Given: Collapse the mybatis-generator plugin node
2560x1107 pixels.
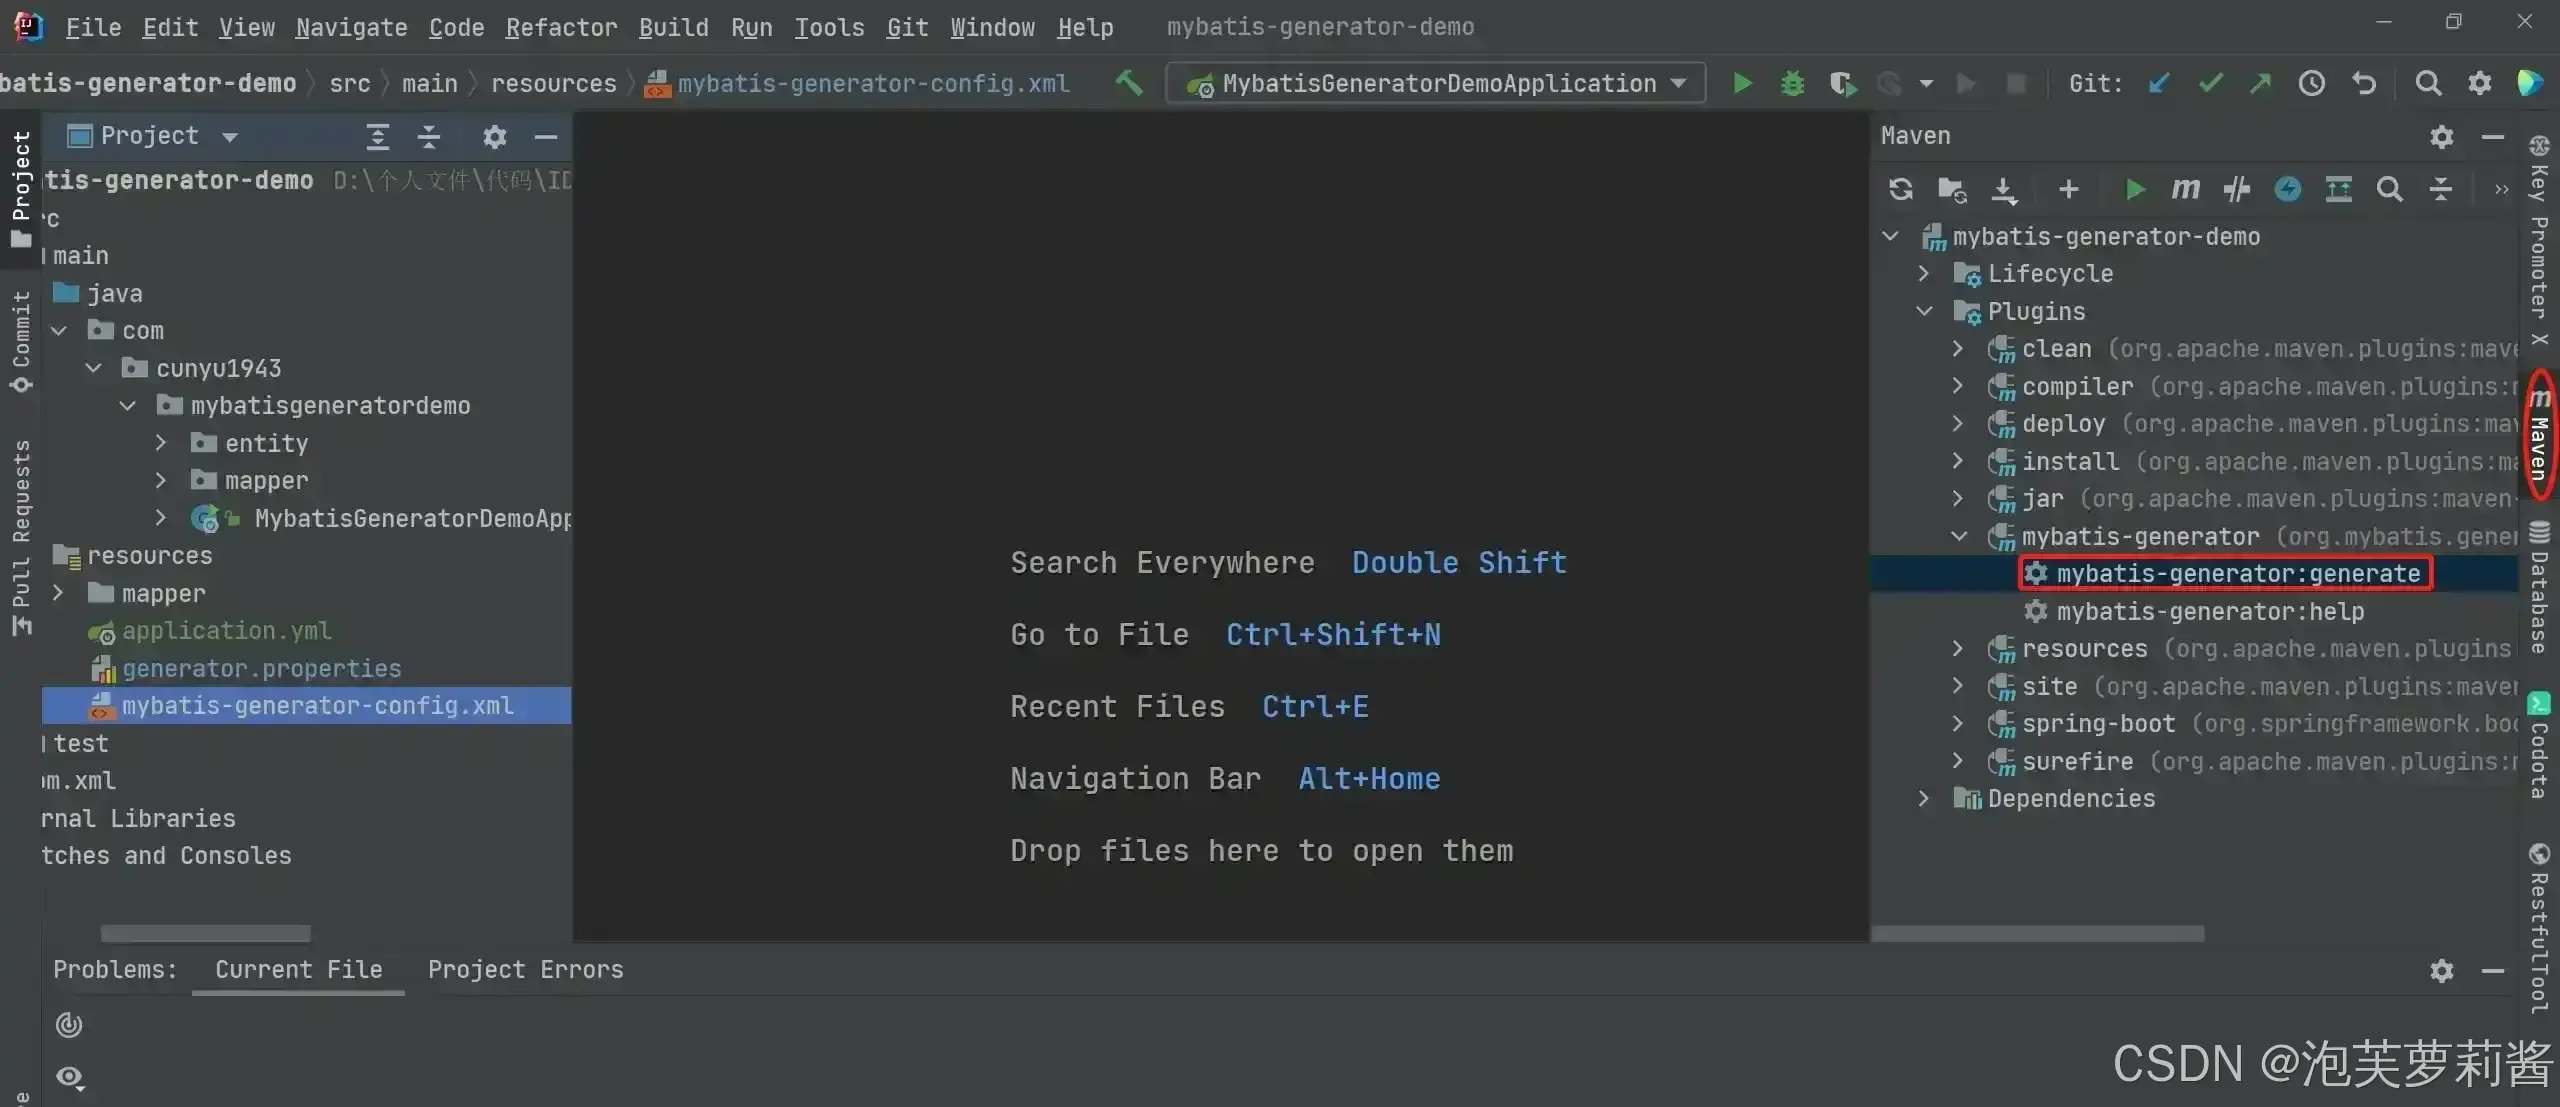Looking at the screenshot, I should pos(1957,536).
